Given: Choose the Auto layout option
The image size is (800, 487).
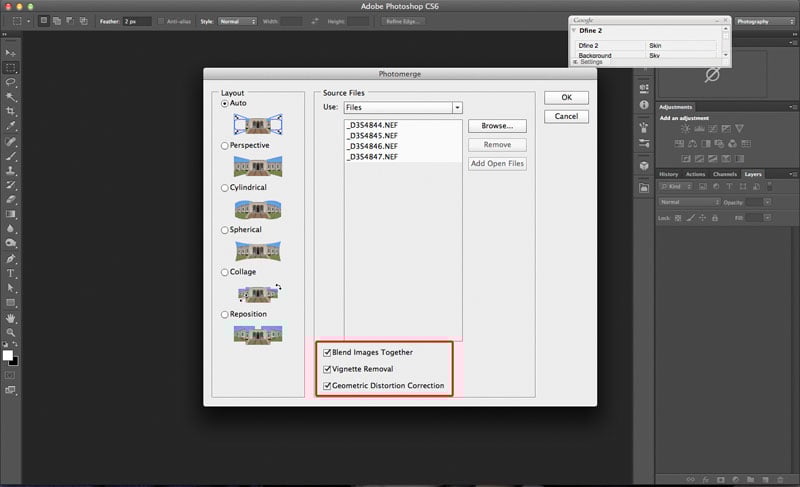Looking at the screenshot, I should point(224,104).
